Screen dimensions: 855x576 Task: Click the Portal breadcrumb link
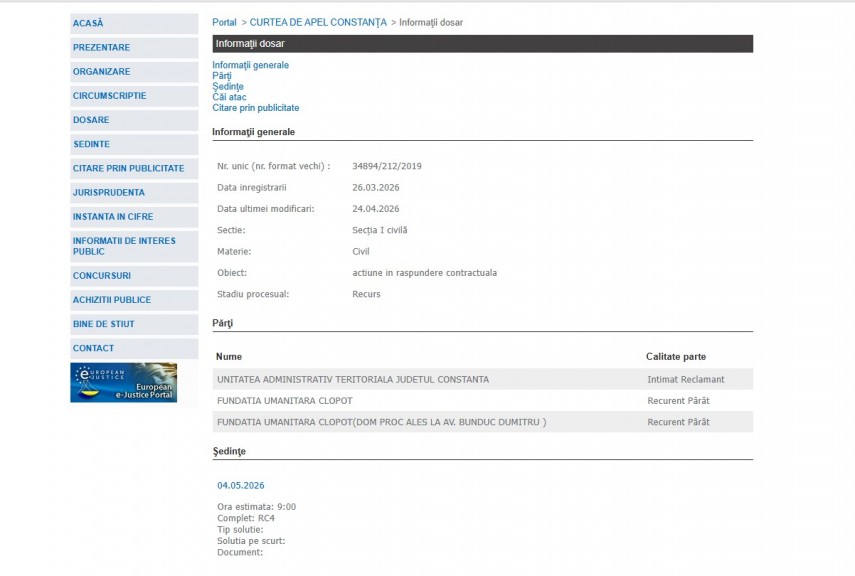tap(224, 22)
